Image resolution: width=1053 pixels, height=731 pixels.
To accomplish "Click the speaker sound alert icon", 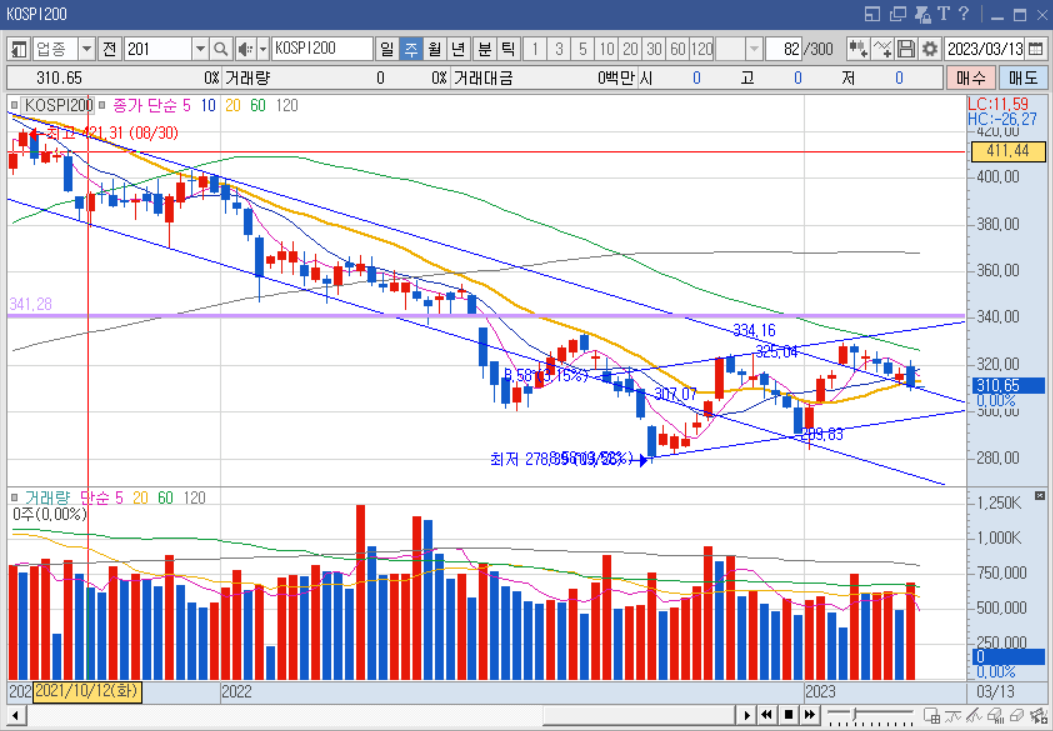I will (246, 49).
